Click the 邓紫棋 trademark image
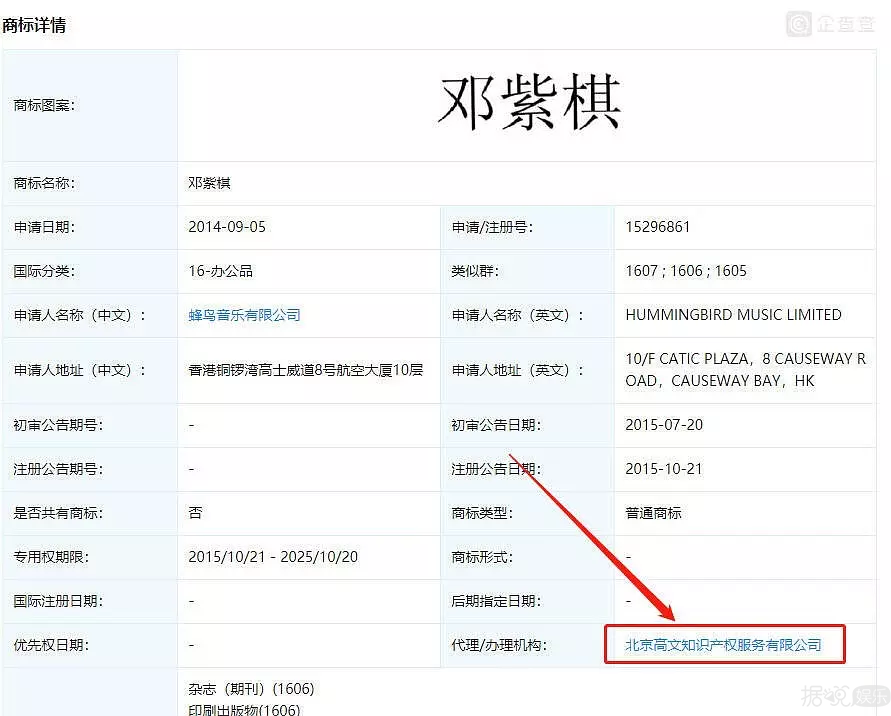Screen dimensions: 891x716 coord(529,103)
